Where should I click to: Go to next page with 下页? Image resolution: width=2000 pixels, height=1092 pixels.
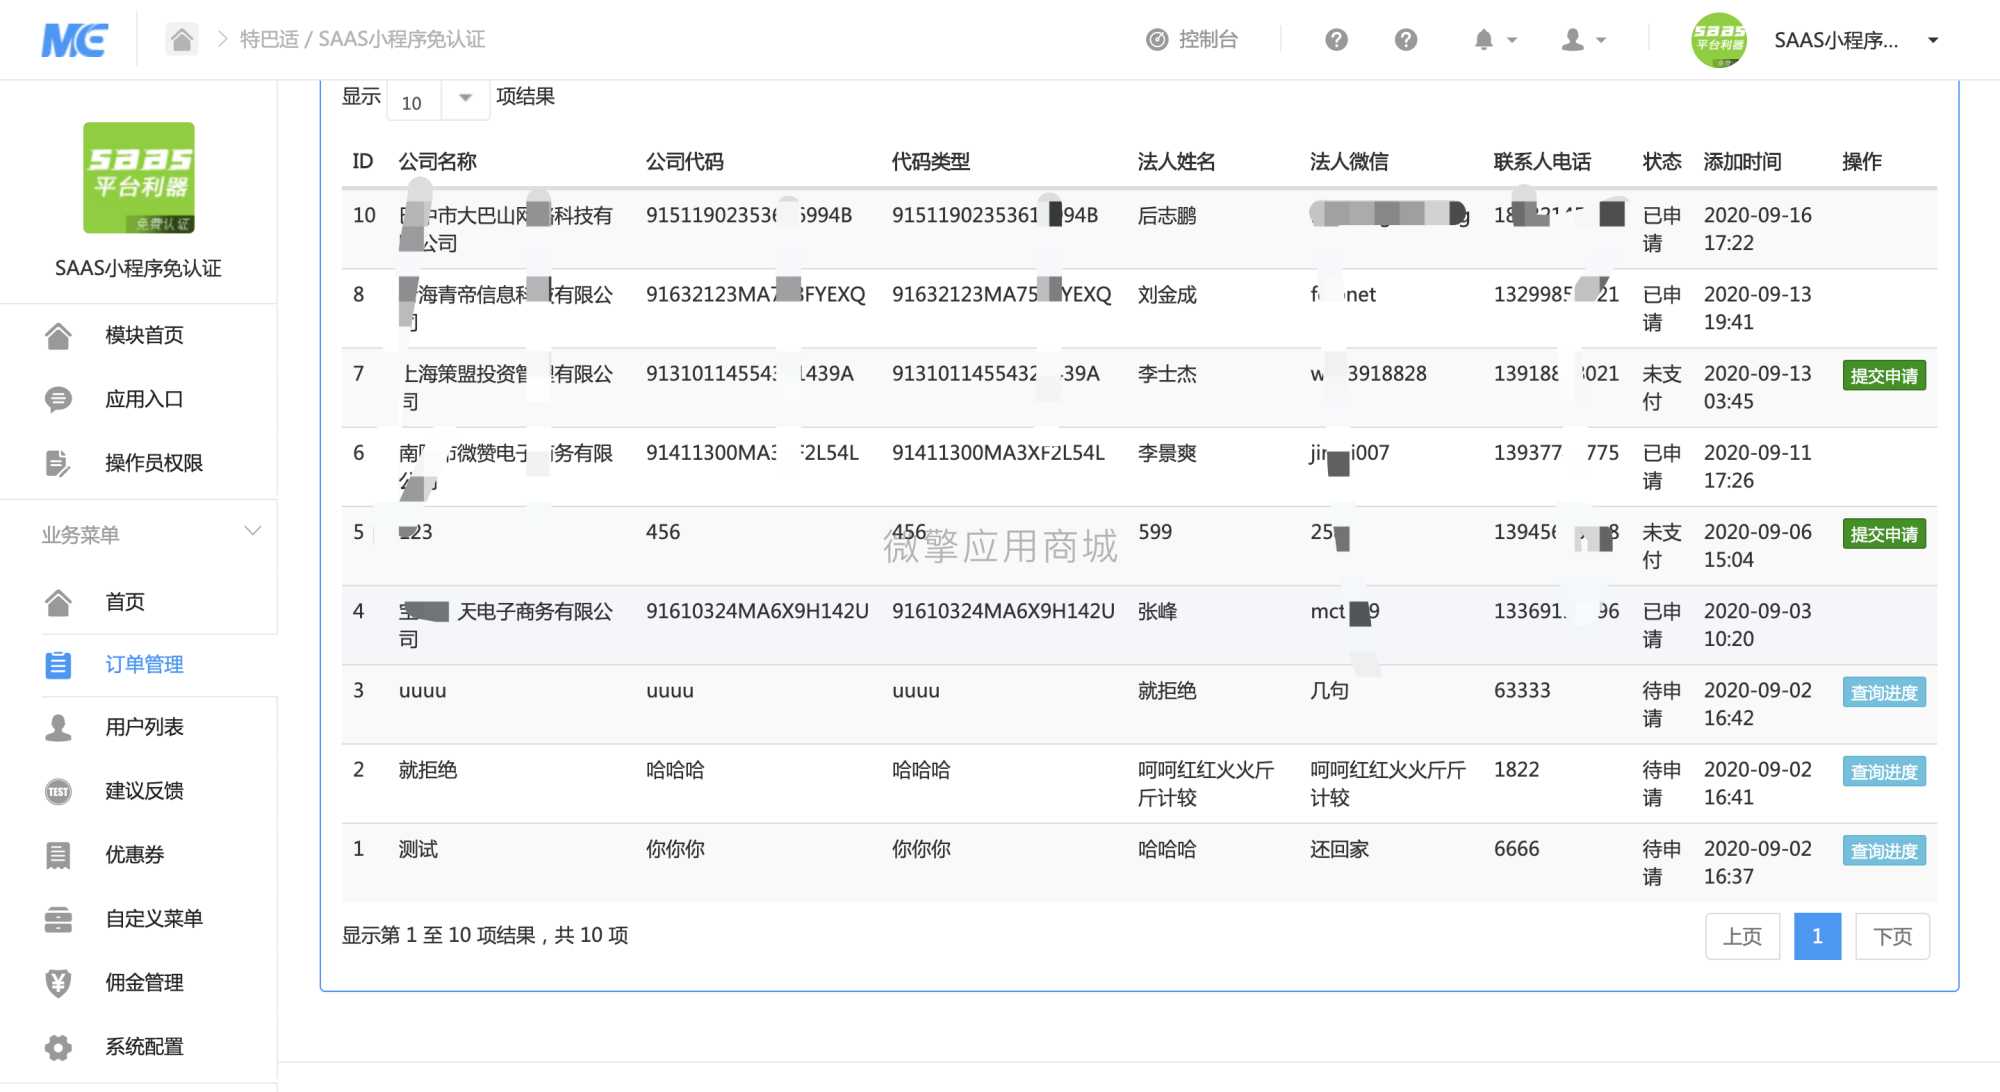pos(1892,937)
